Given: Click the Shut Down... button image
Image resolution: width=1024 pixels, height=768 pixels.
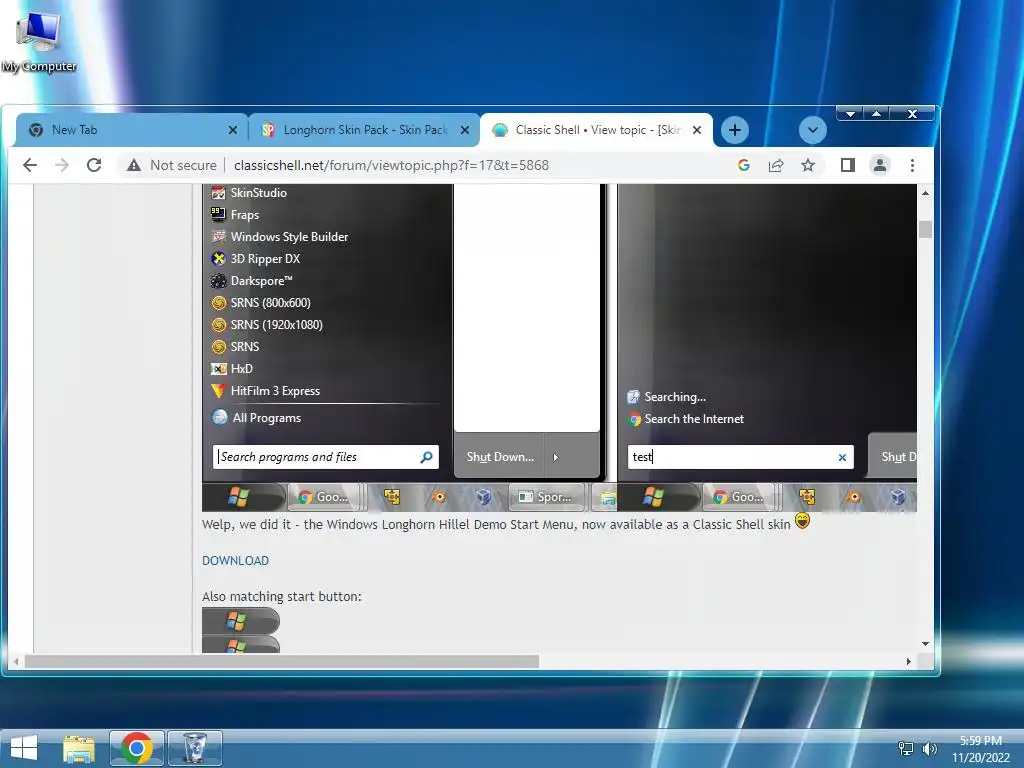Looking at the screenshot, I should 500,457.
